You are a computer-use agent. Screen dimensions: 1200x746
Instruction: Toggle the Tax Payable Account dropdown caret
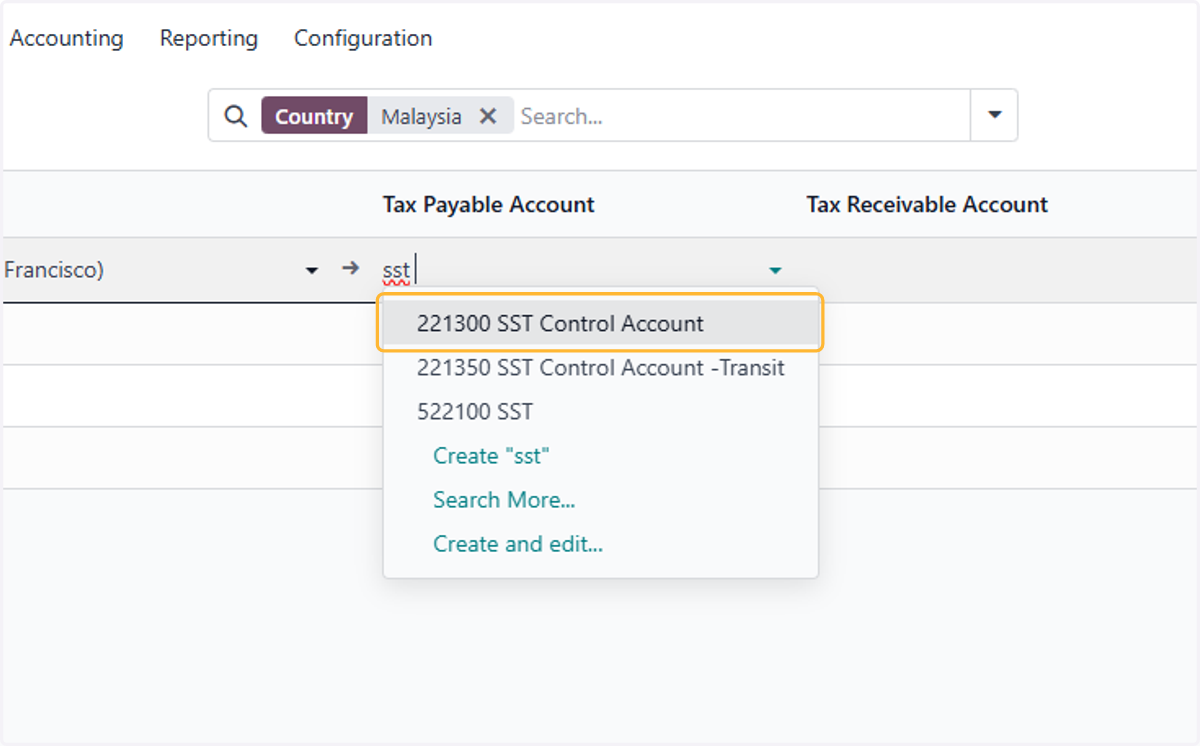coord(775,270)
